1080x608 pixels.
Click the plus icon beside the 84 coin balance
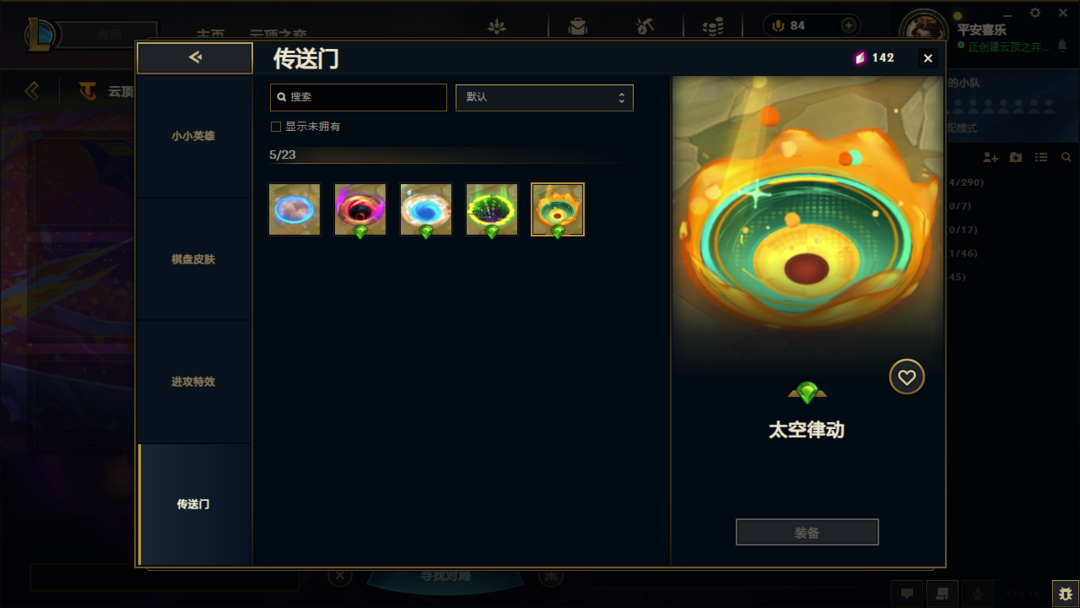pyautogui.click(x=849, y=25)
